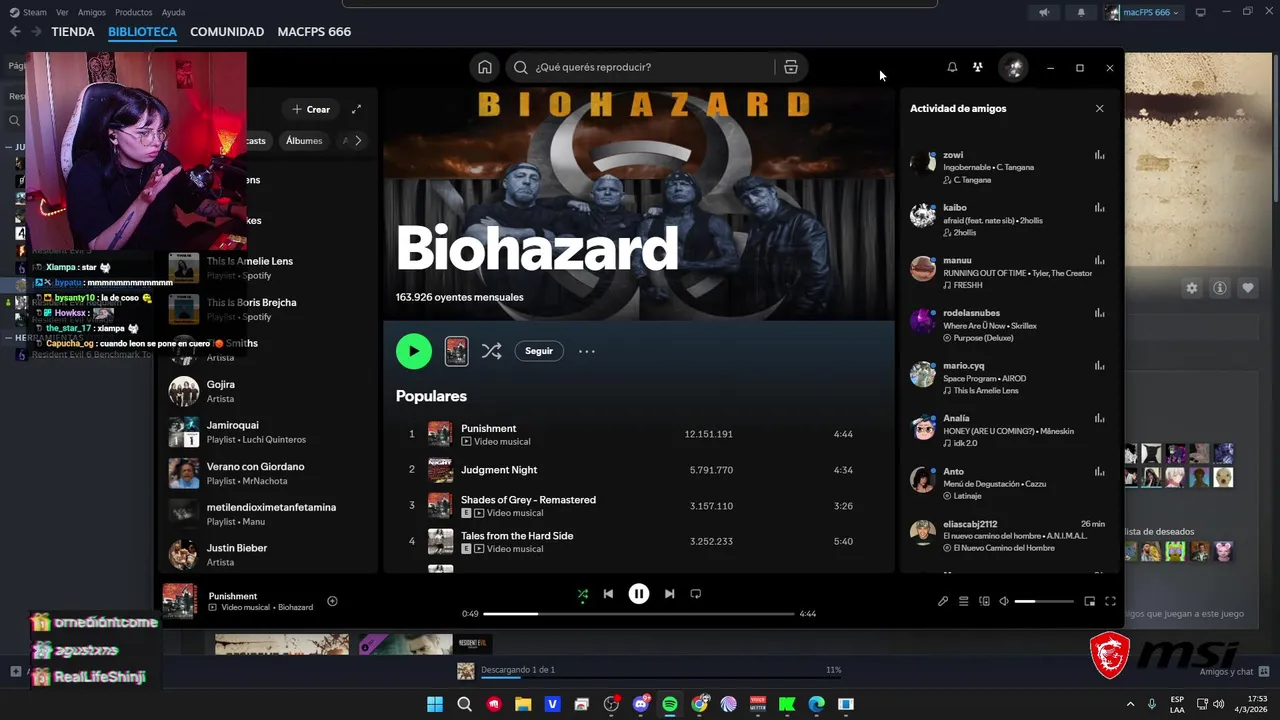Toggle shuffle in the player bar
1280x720 pixels.
(x=582, y=594)
